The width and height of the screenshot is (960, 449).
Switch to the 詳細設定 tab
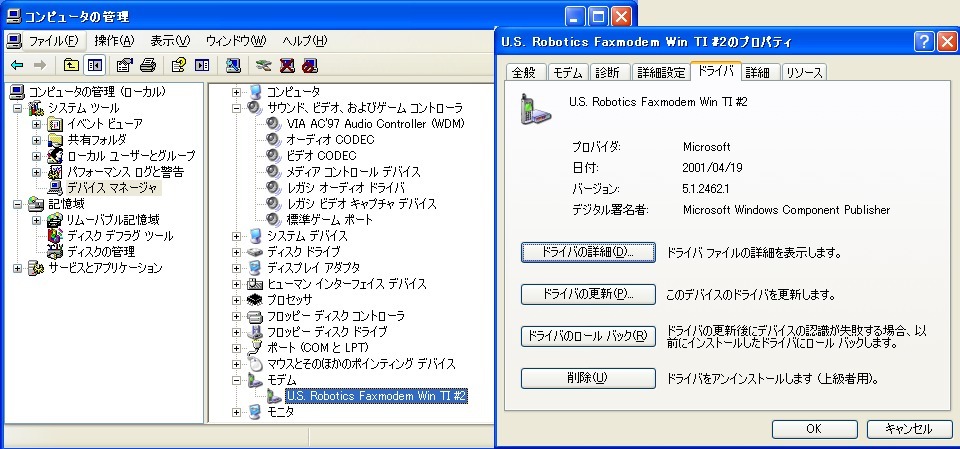pyautogui.click(x=661, y=72)
